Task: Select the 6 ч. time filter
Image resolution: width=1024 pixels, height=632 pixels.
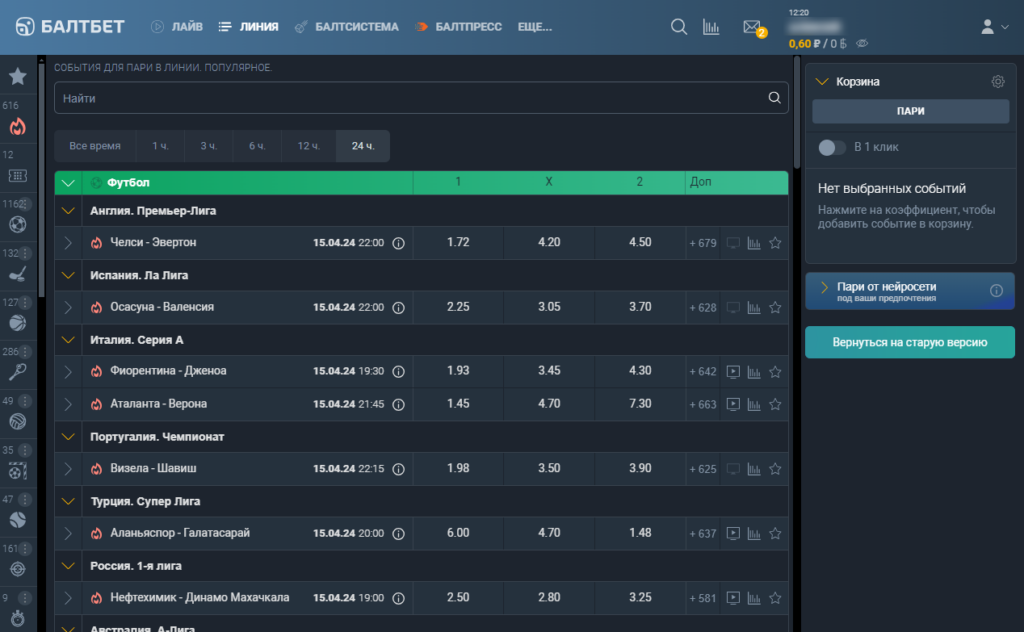Action: [257, 146]
